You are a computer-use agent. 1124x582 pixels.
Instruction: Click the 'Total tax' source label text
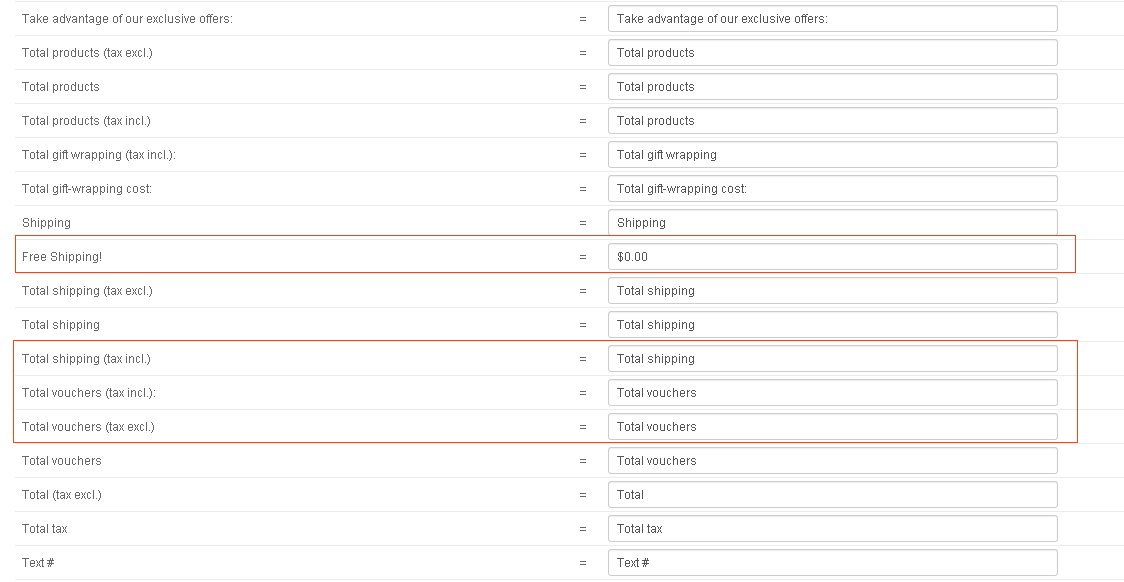point(44,529)
